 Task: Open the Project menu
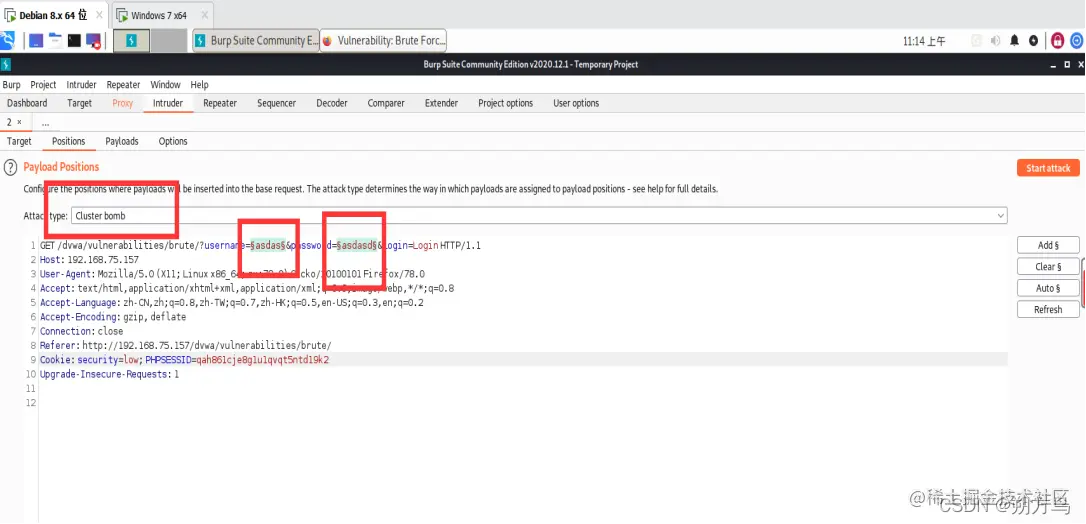[x=43, y=84]
